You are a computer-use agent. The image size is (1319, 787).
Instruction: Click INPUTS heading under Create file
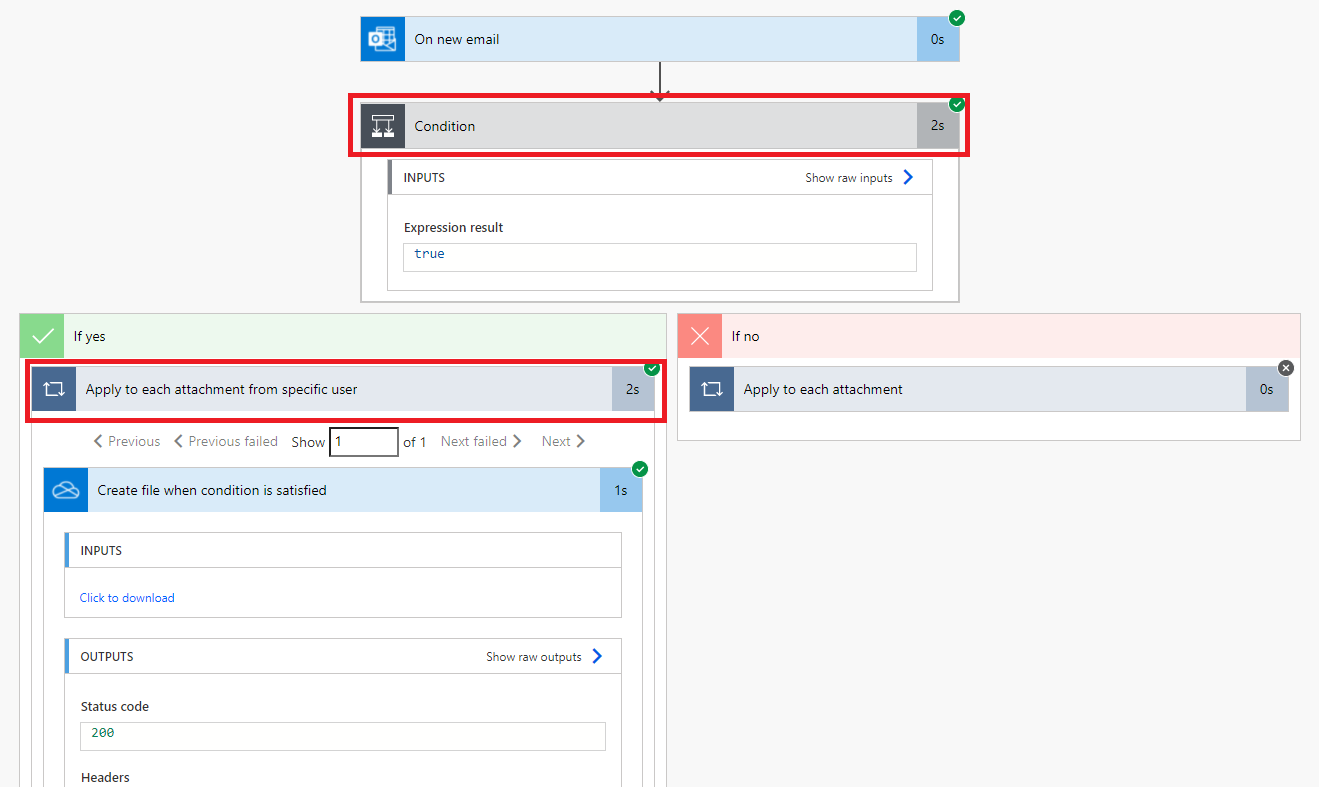pos(101,551)
